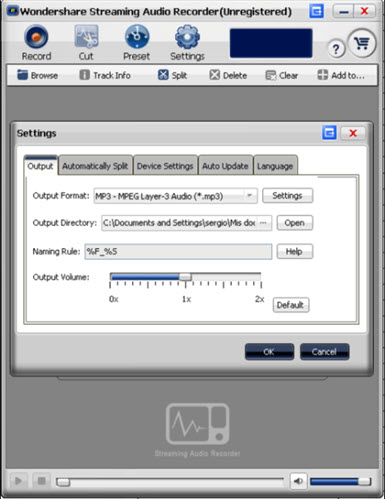The width and height of the screenshot is (385, 500).
Task: Click the Split toolbar item
Action: [172, 75]
